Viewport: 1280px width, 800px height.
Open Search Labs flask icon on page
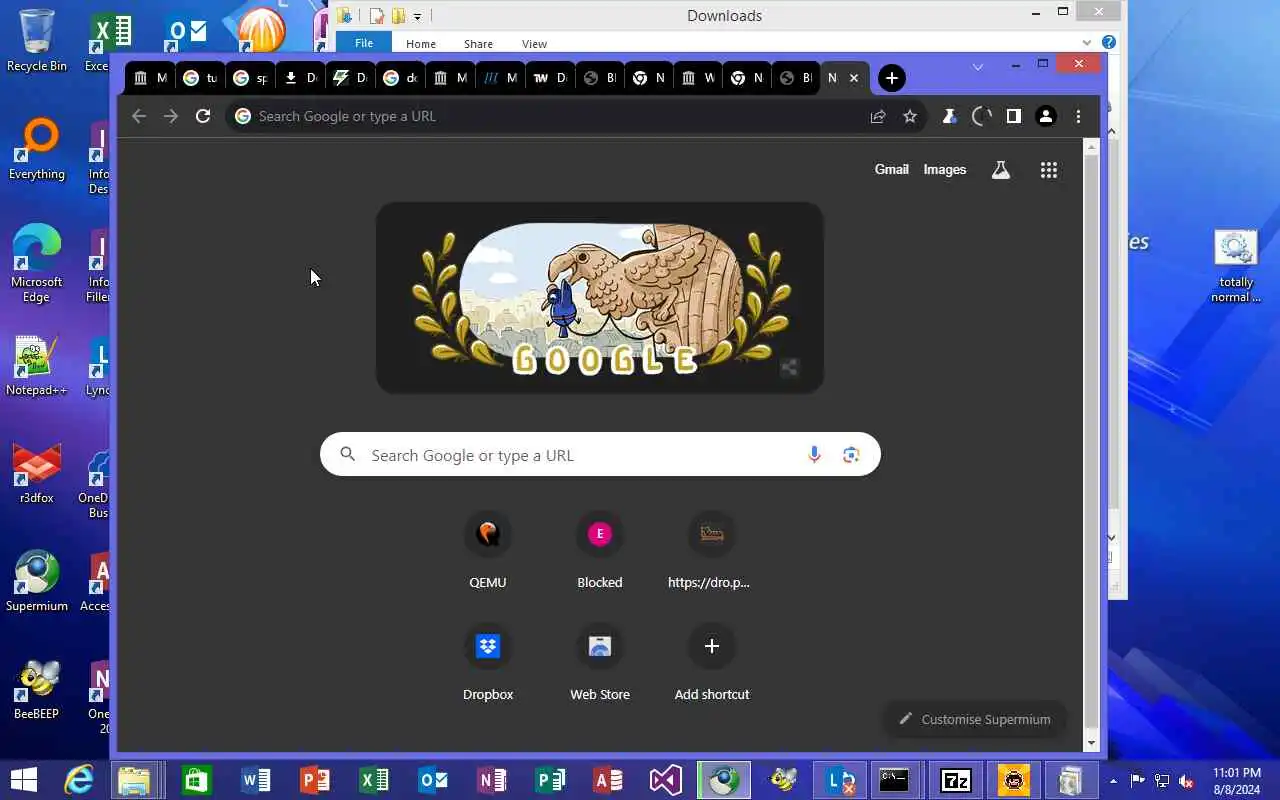pos(1000,170)
